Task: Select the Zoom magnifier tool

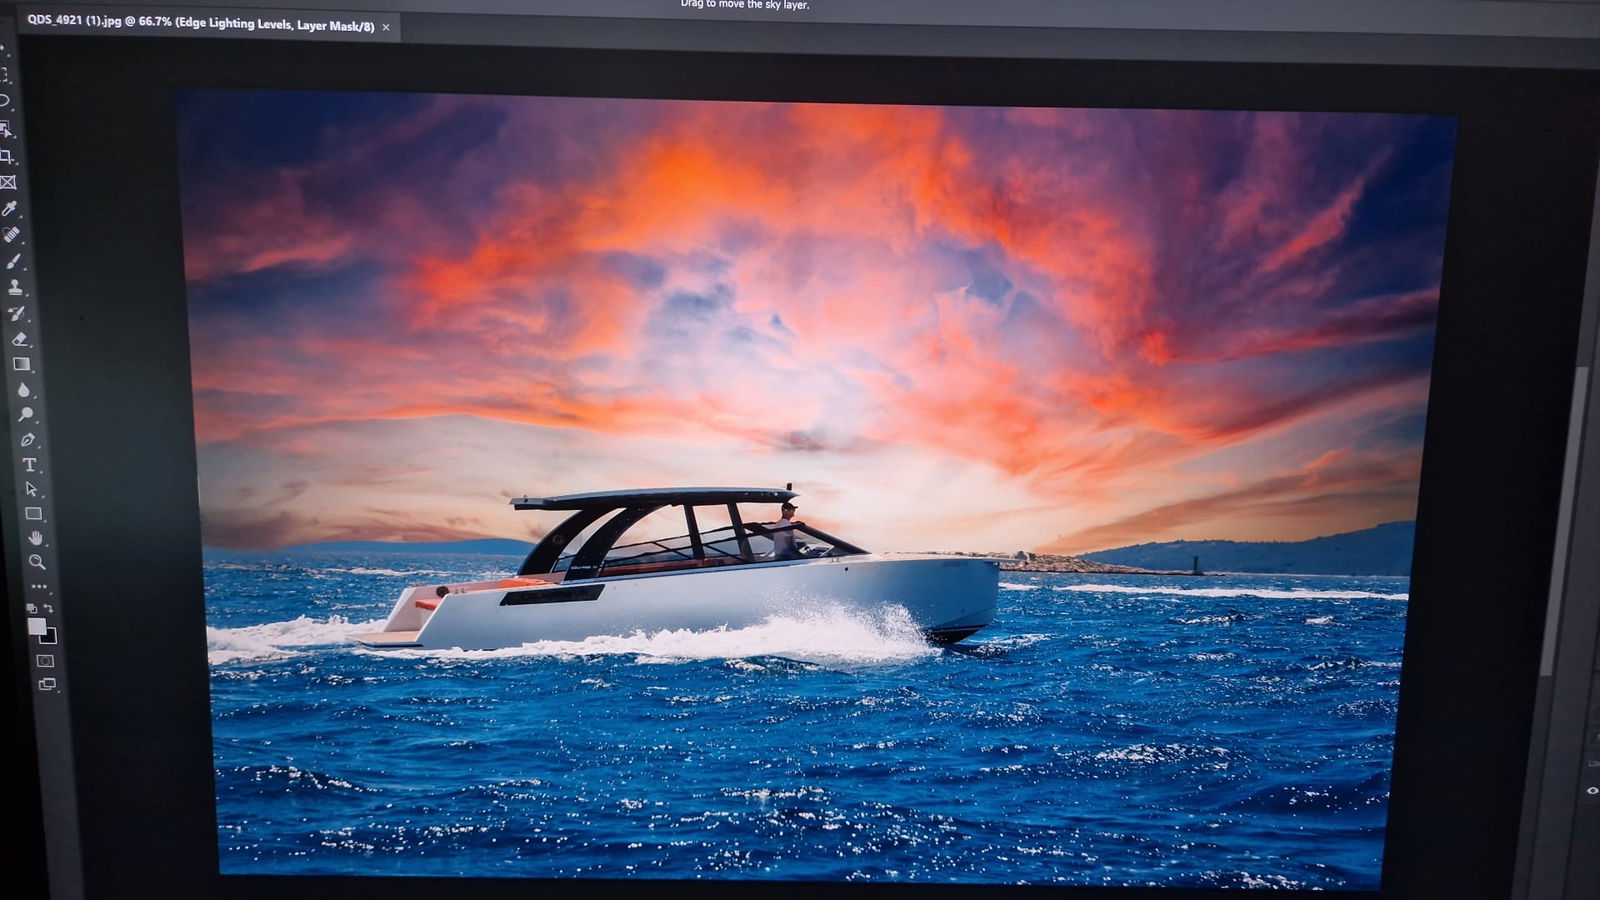Action: (37, 562)
